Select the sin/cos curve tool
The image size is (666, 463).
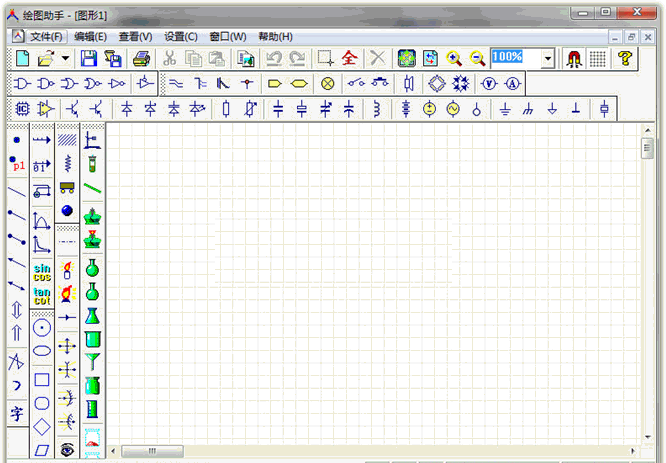(x=43, y=273)
